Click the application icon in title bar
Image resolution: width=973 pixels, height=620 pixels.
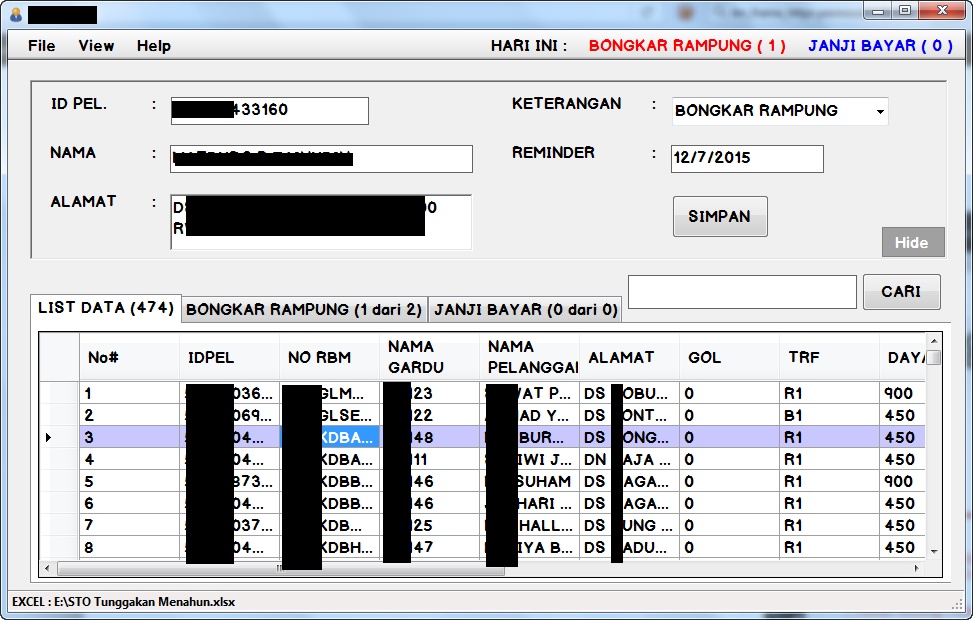(16, 15)
